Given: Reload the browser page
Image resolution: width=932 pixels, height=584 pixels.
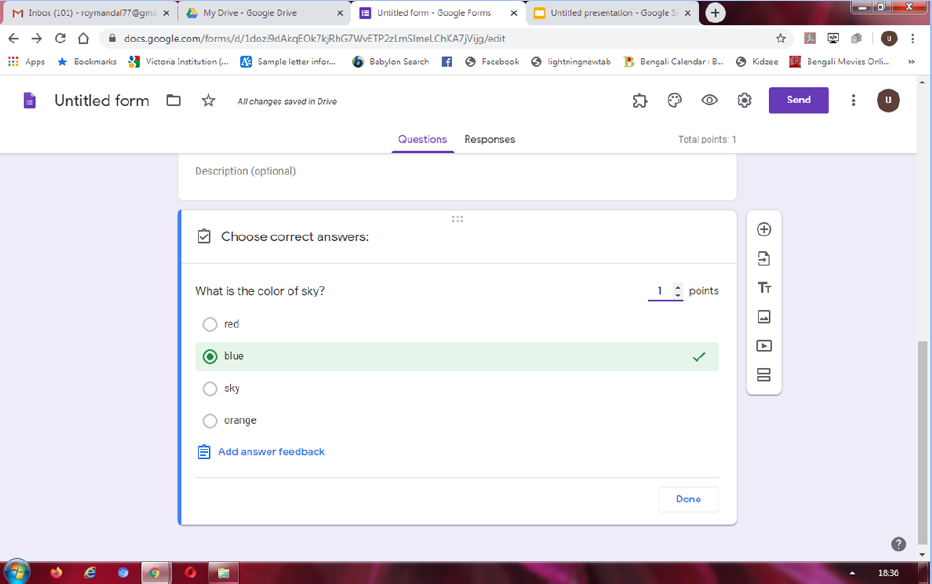Looking at the screenshot, I should click(x=60, y=39).
